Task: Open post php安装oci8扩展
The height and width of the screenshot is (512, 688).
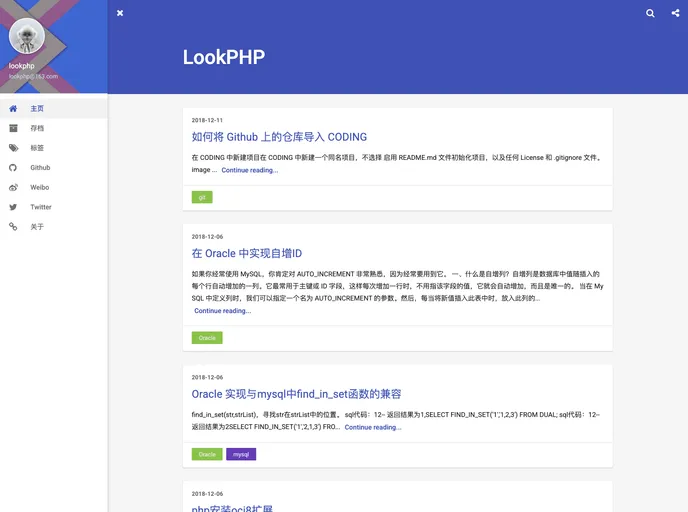Action: coord(232,508)
